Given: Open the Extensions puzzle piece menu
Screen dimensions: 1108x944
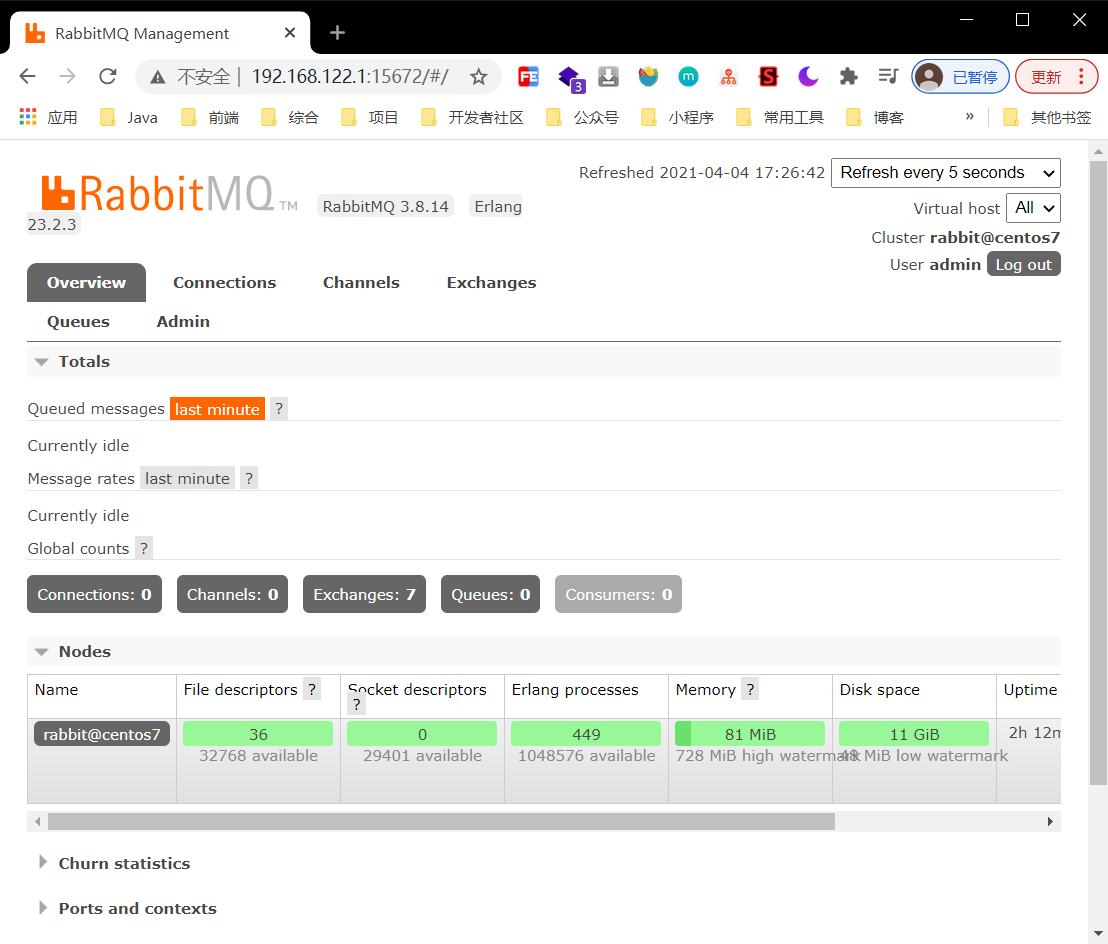Looking at the screenshot, I should (848, 77).
